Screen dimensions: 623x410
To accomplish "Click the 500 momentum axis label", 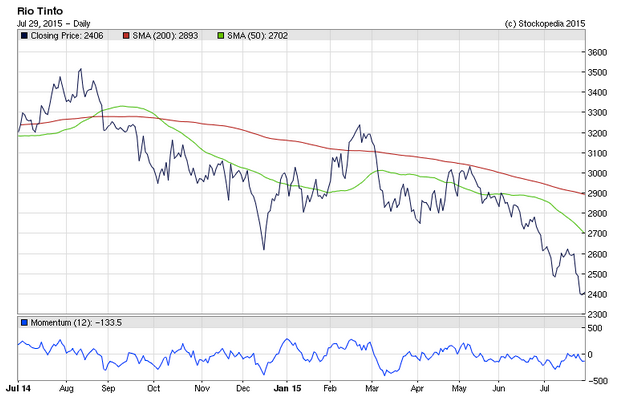I will (x=595, y=328).
